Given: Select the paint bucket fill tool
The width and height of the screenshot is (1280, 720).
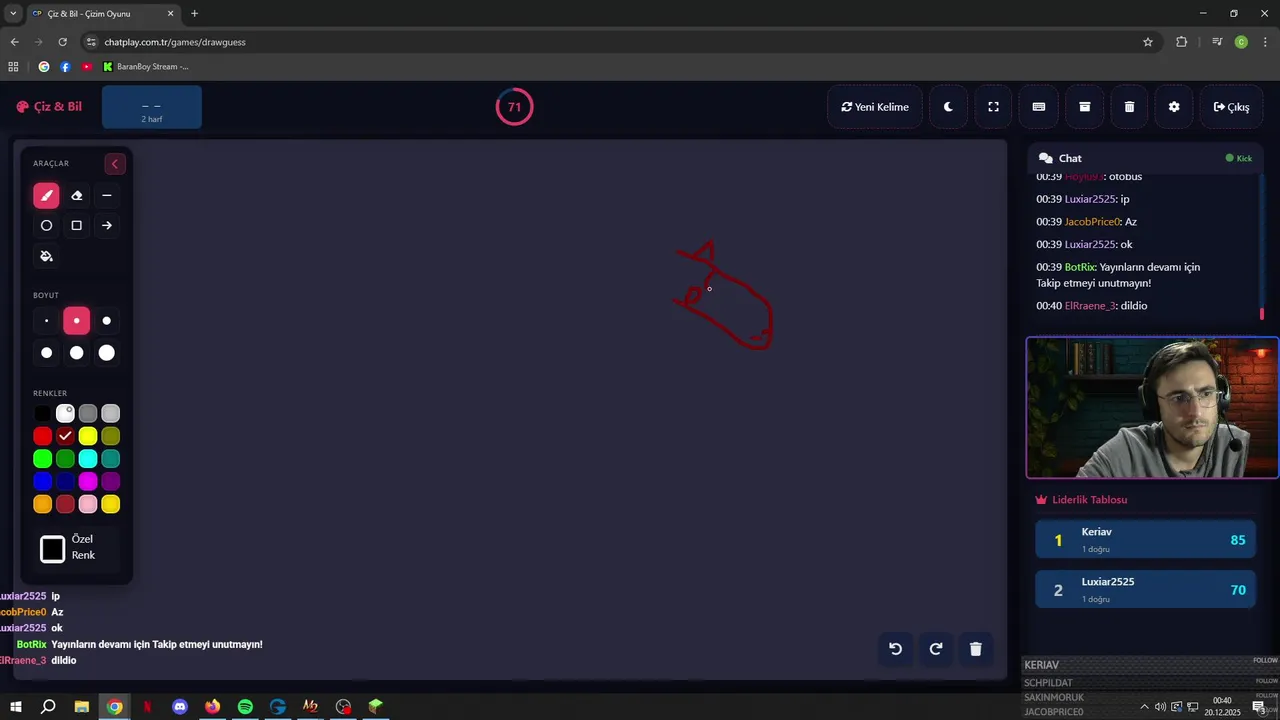Looking at the screenshot, I should pyautogui.click(x=46, y=256).
